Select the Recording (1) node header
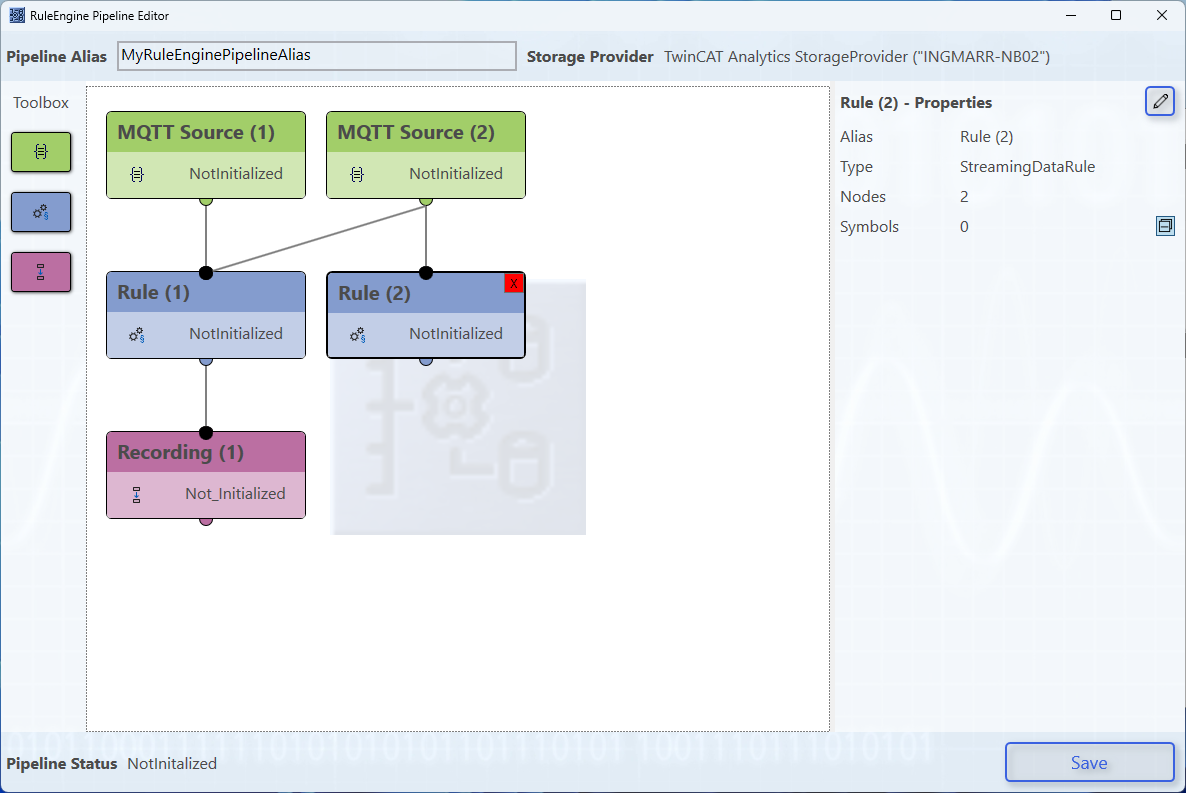Viewport: 1186px width, 793px height. [x=206, y=452]
